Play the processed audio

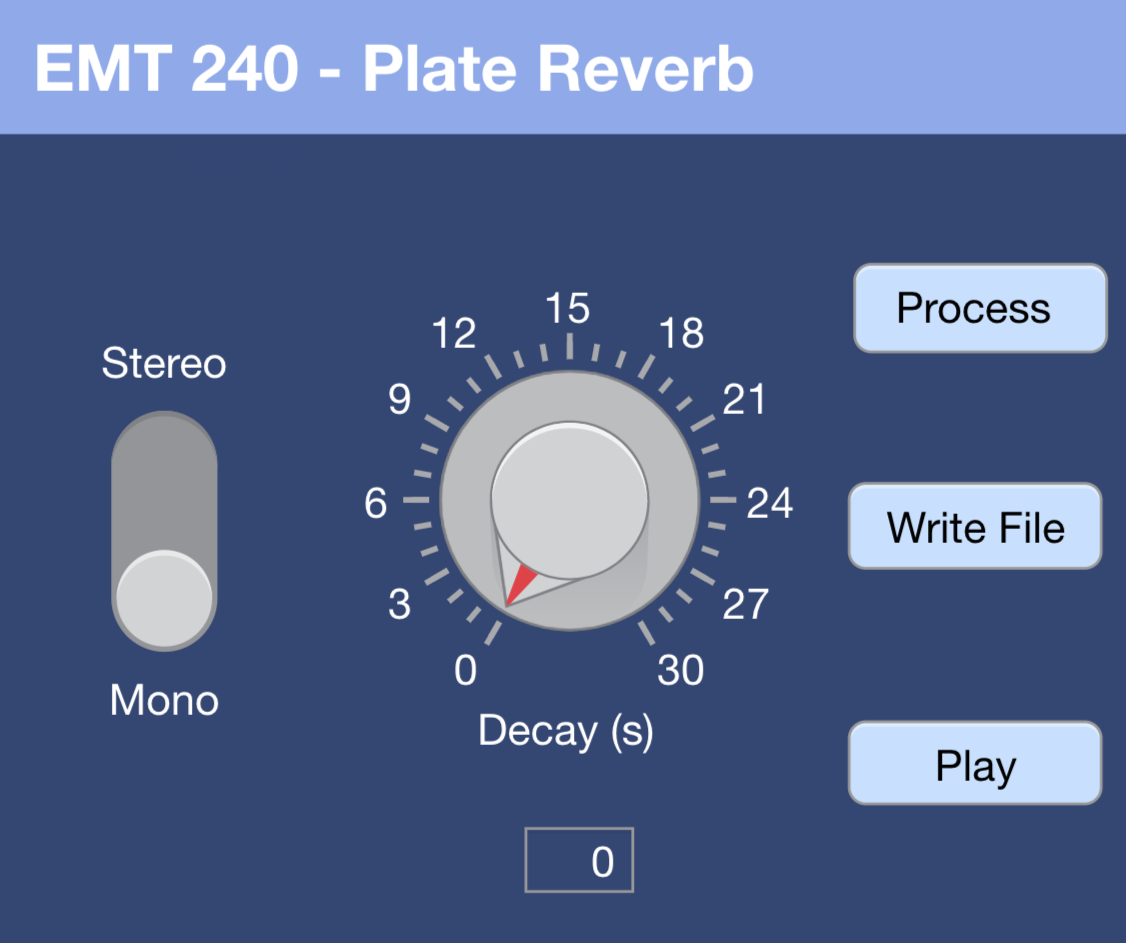point(974,763)
